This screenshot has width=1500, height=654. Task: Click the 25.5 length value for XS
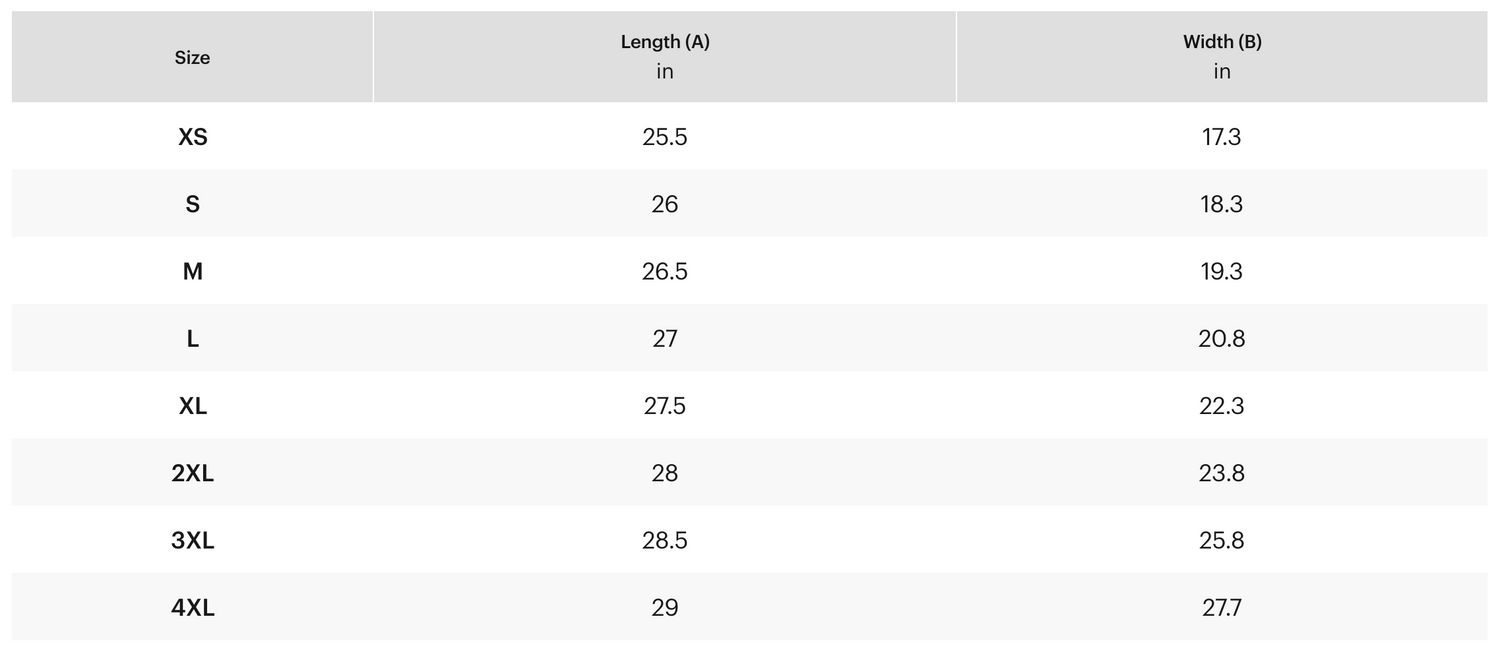(665, 137)
